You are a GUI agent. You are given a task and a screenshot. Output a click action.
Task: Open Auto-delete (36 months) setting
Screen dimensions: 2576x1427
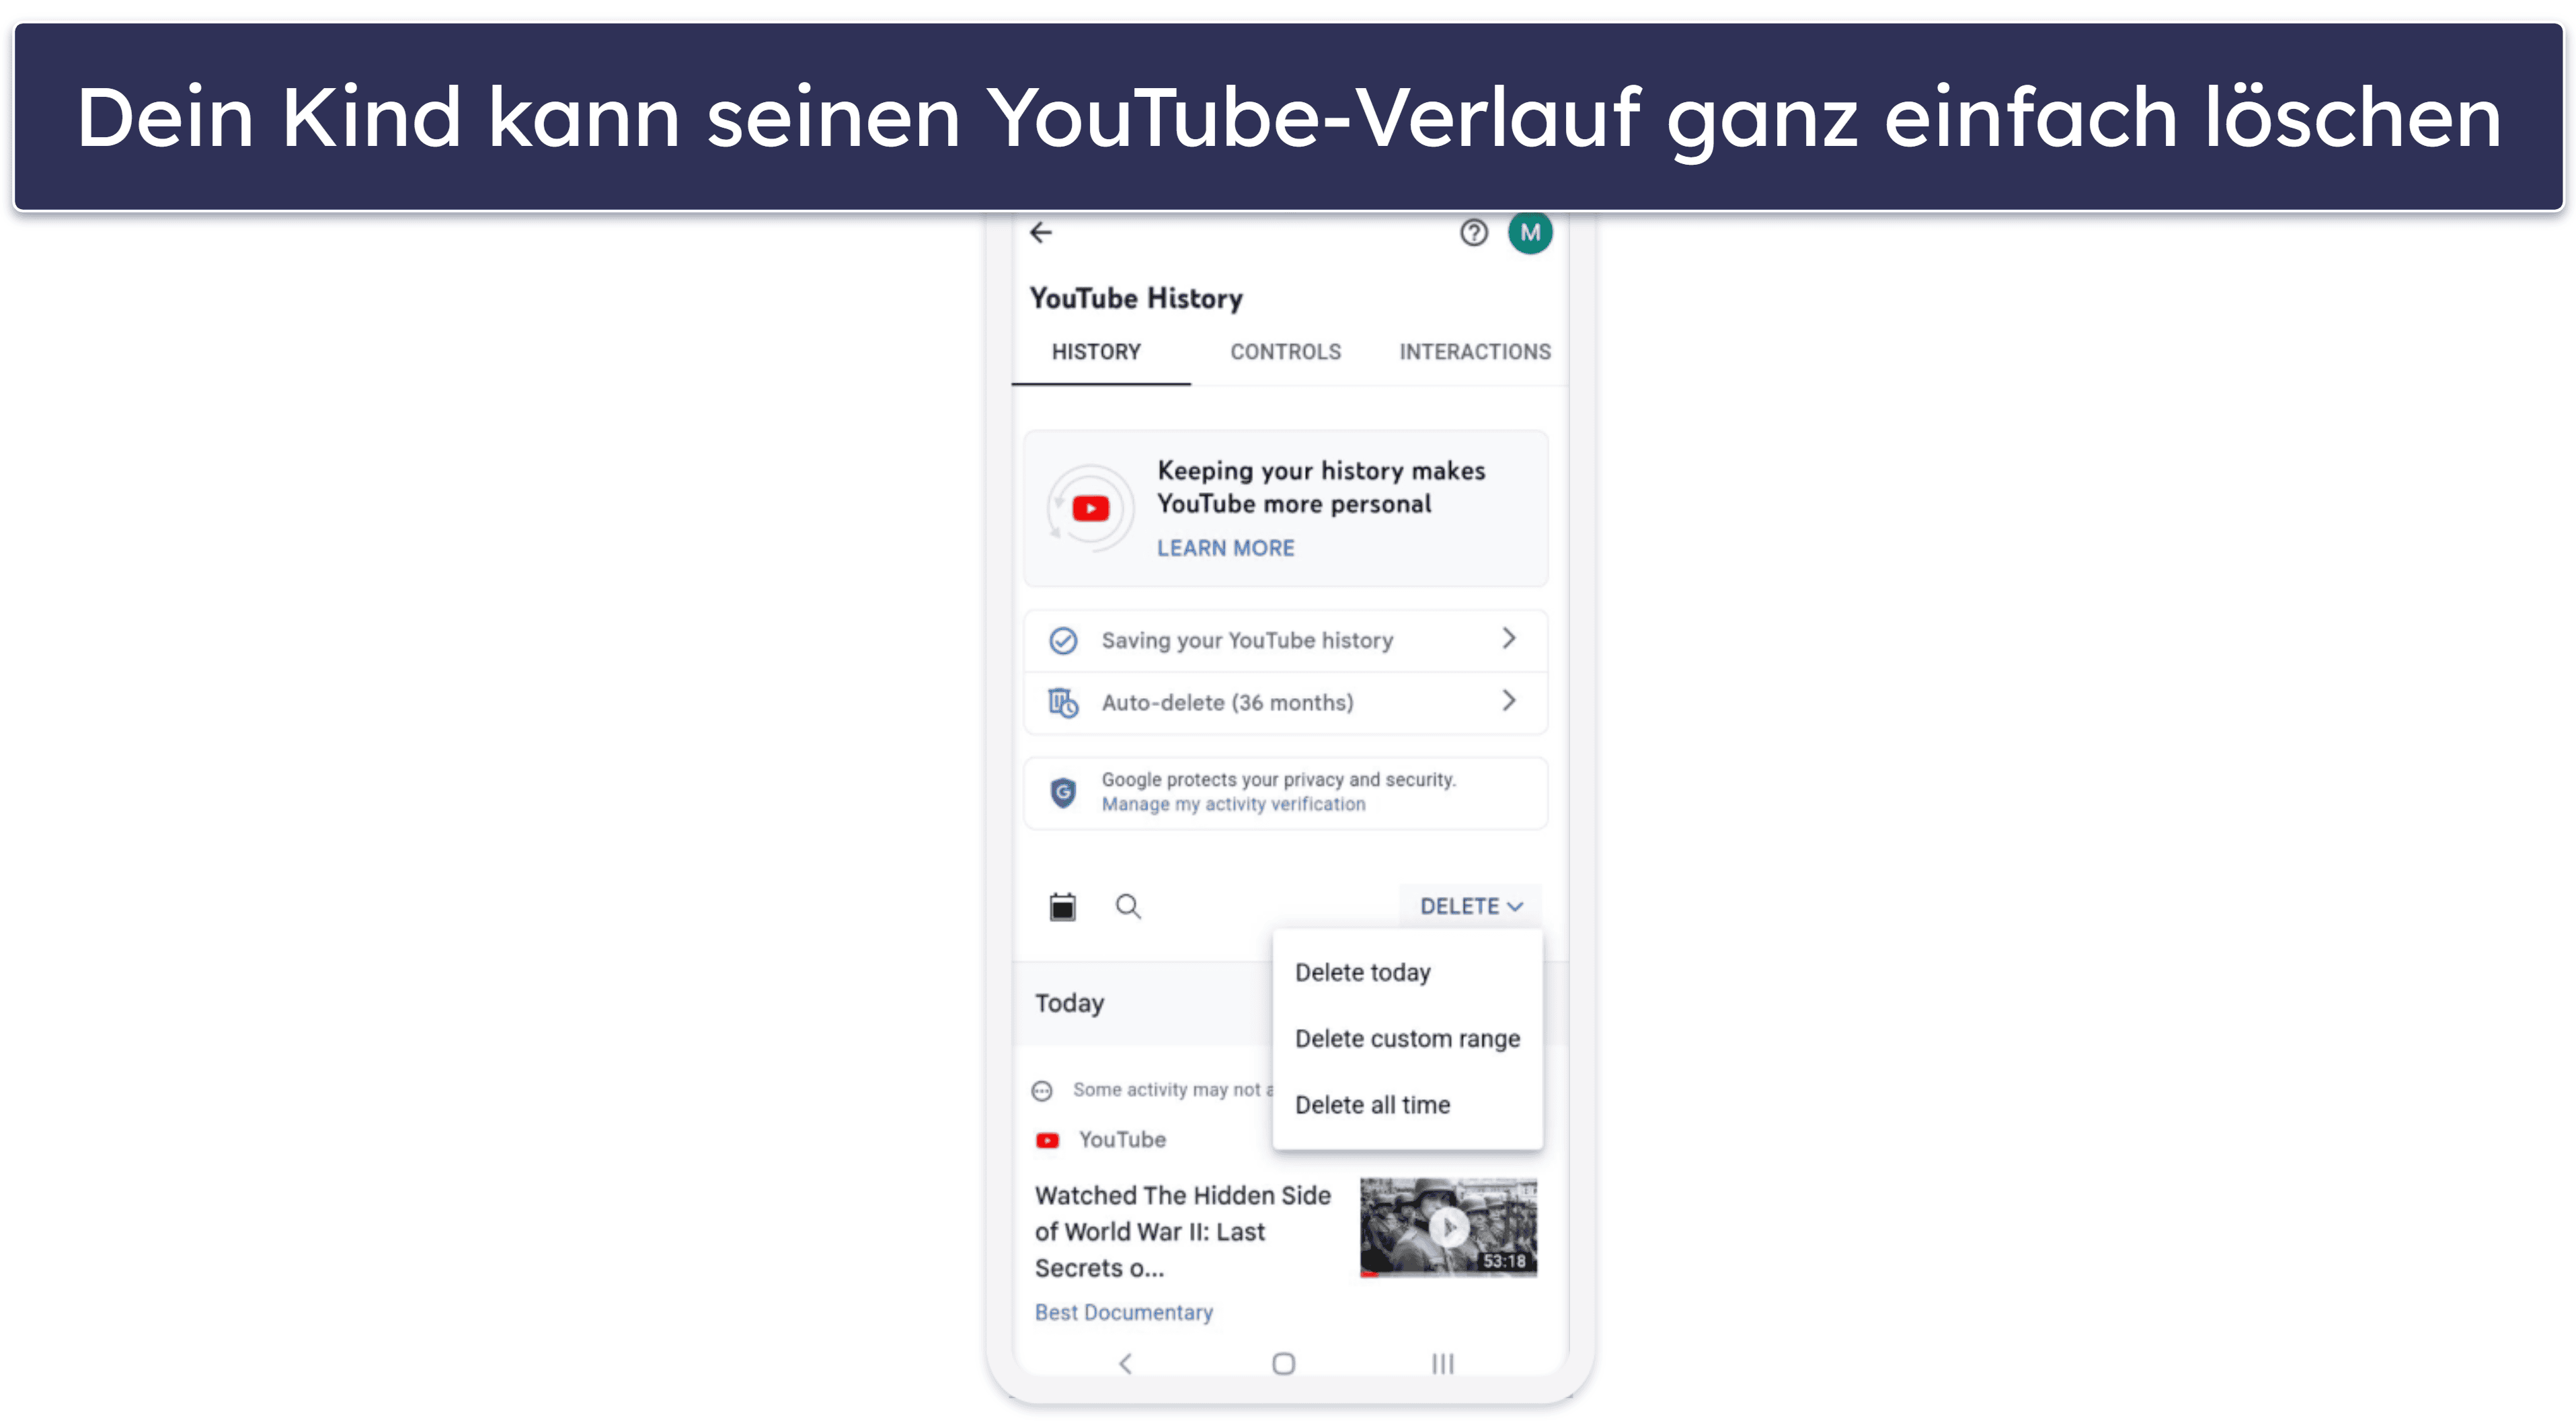1285,703
